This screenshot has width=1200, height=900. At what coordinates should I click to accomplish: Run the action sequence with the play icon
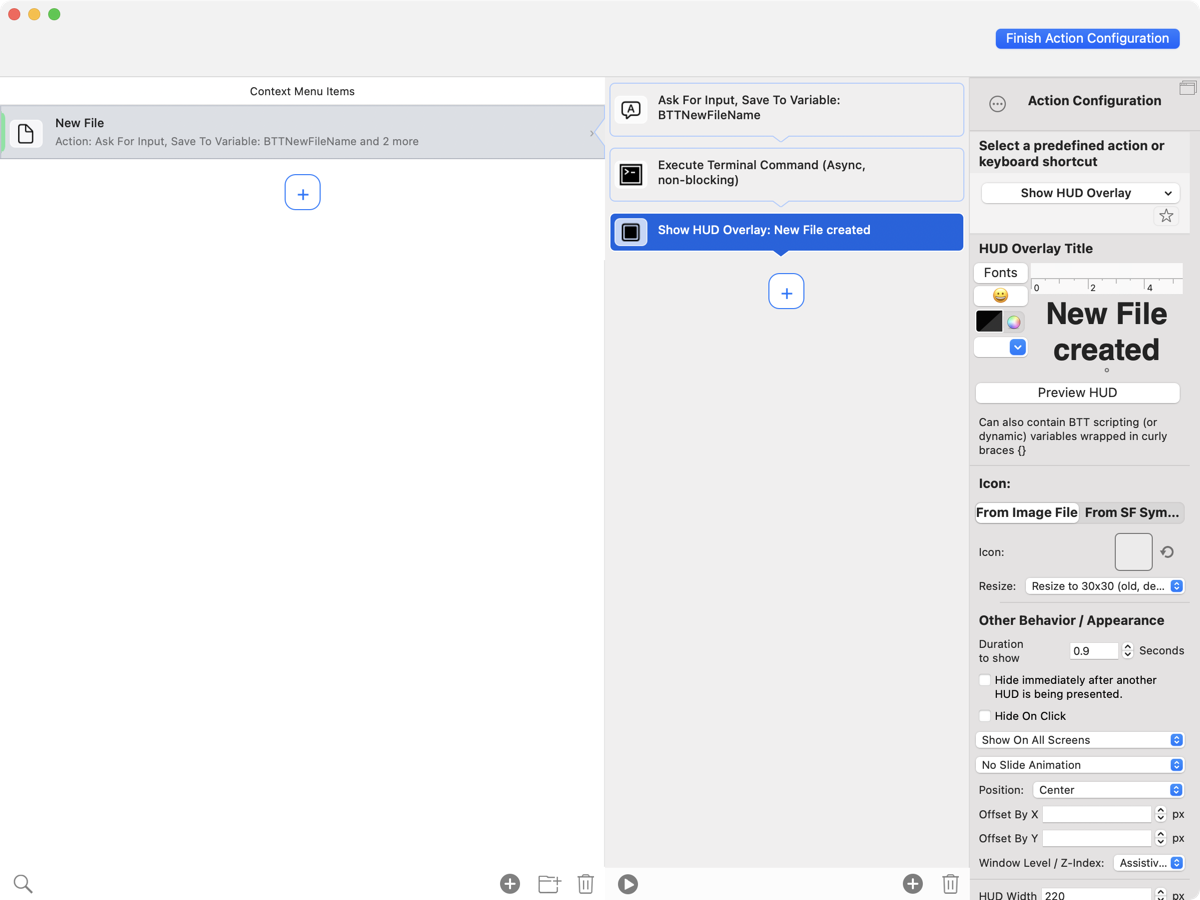click(x=627, y=884)
